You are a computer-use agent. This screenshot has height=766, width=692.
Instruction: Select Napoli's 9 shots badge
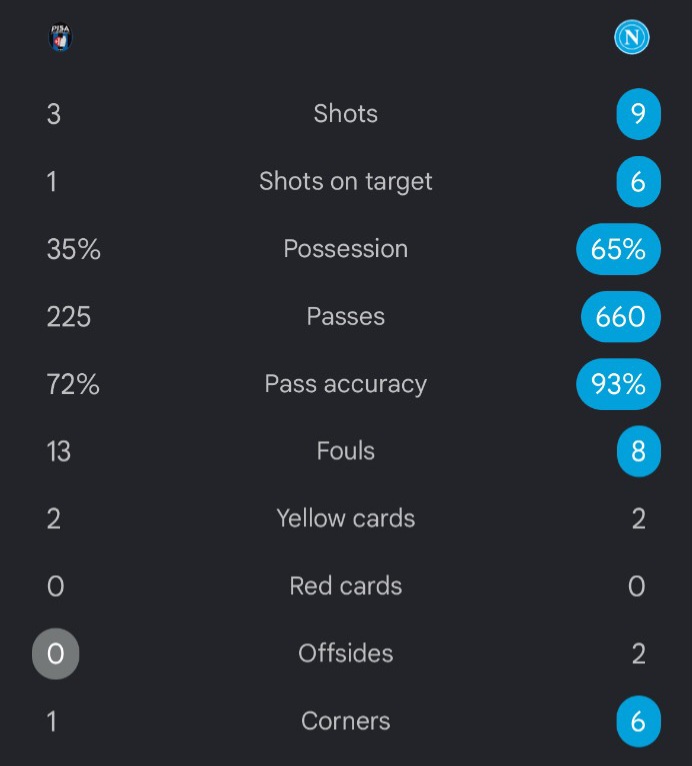coord(638,114)
